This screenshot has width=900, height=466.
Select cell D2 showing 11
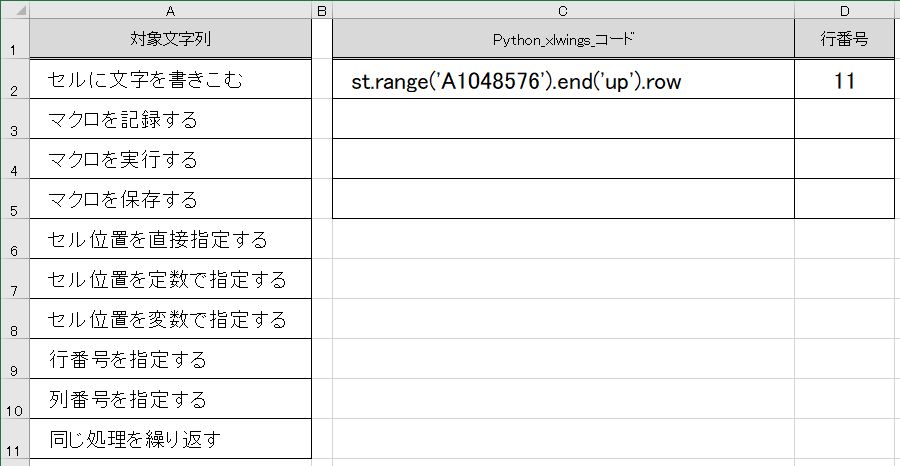pyautogui.click(x=844, y=79)
